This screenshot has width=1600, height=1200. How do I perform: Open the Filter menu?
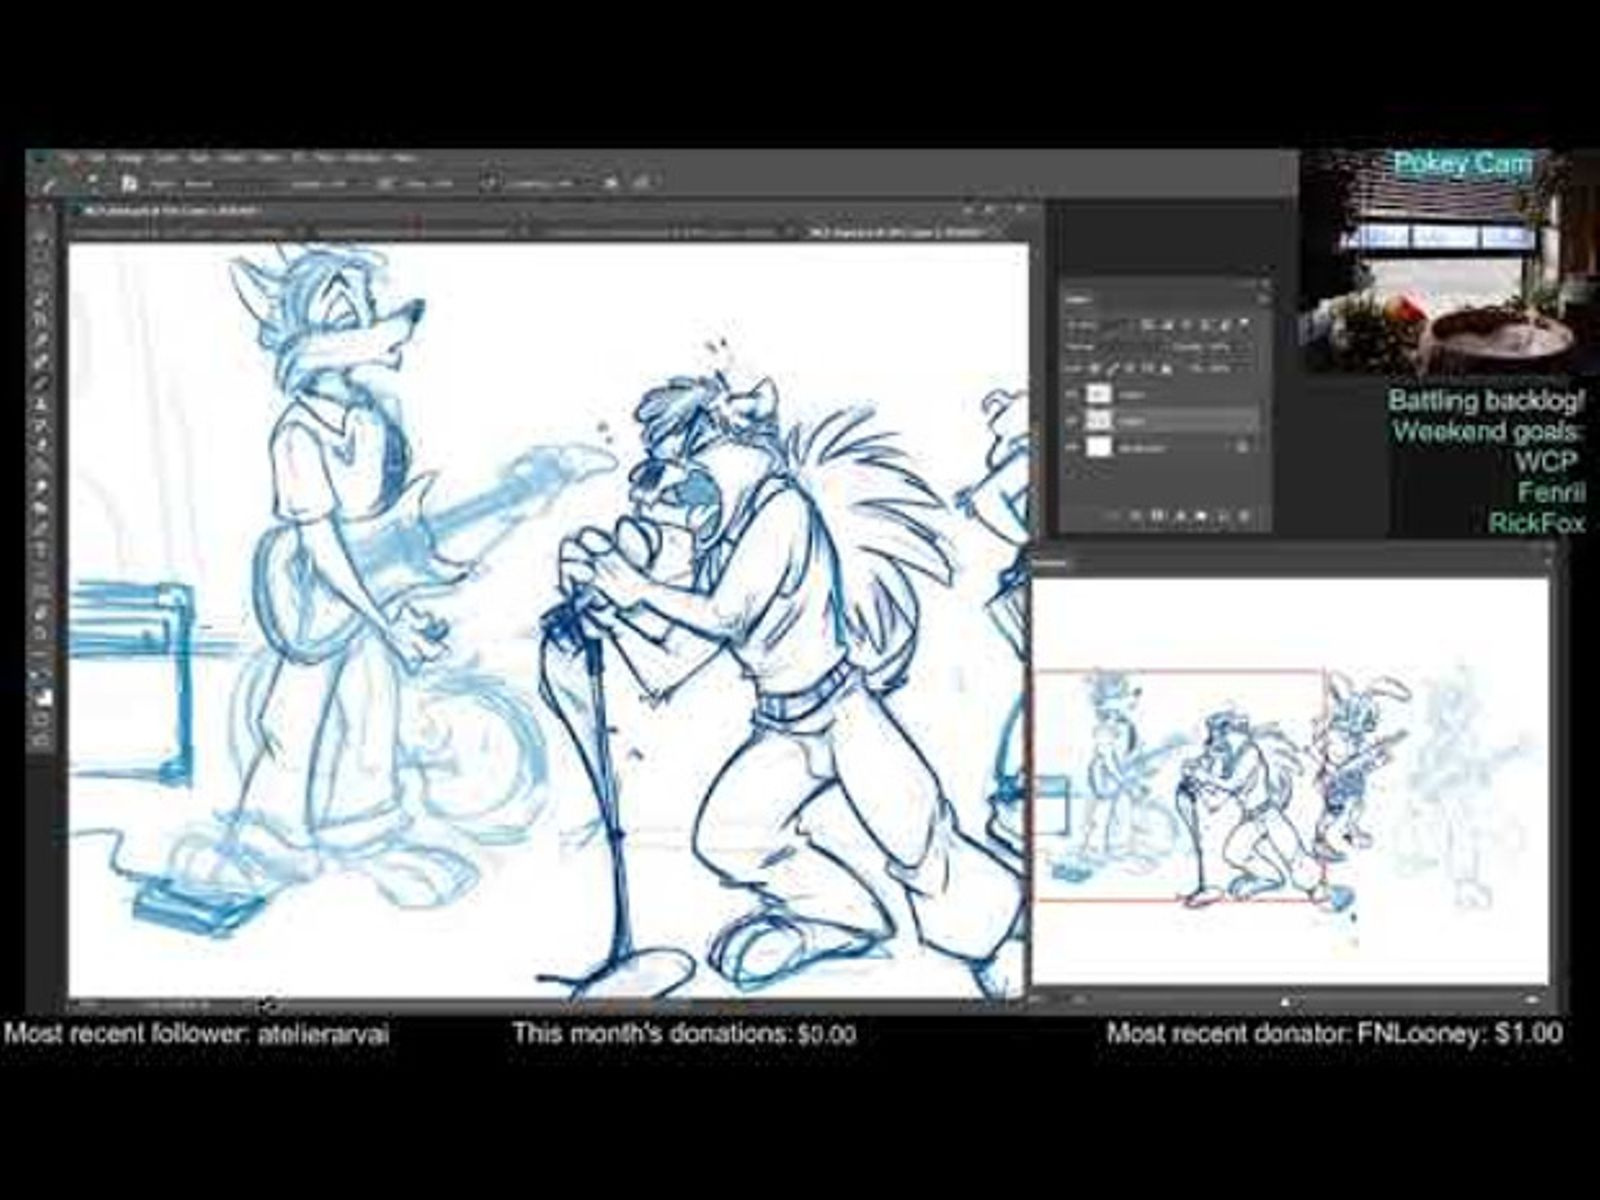coord(269,158)
